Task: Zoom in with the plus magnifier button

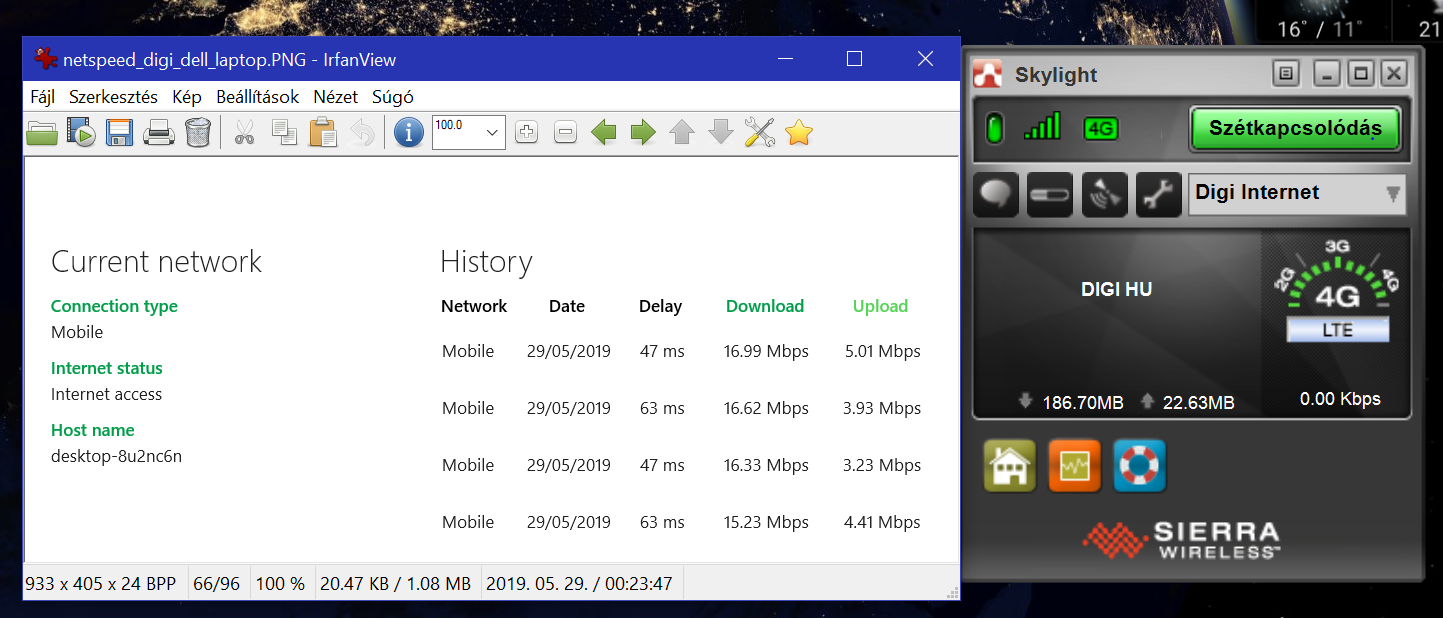Action: click(527, 132)
